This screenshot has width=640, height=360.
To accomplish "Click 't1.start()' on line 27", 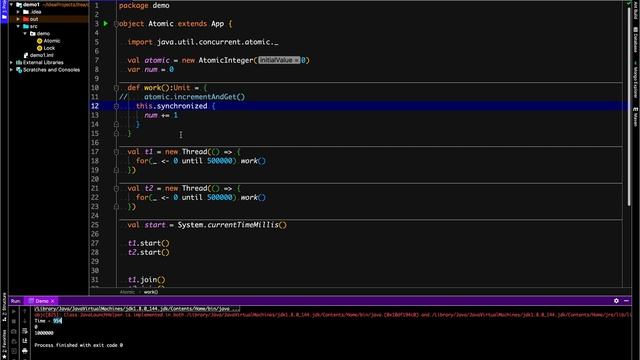I will 148,243.
